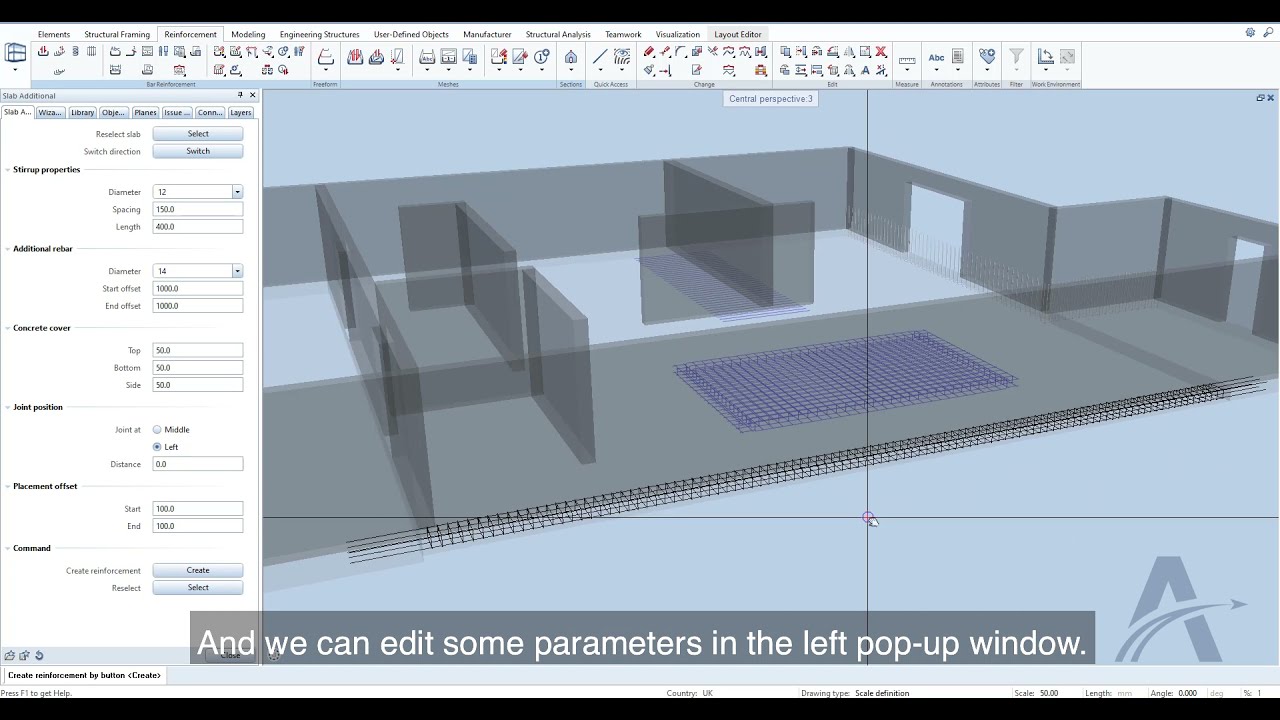
Task: Open the Structural Analysis ribbon tab
Action: pyautogui.click(x=558, y=34)
